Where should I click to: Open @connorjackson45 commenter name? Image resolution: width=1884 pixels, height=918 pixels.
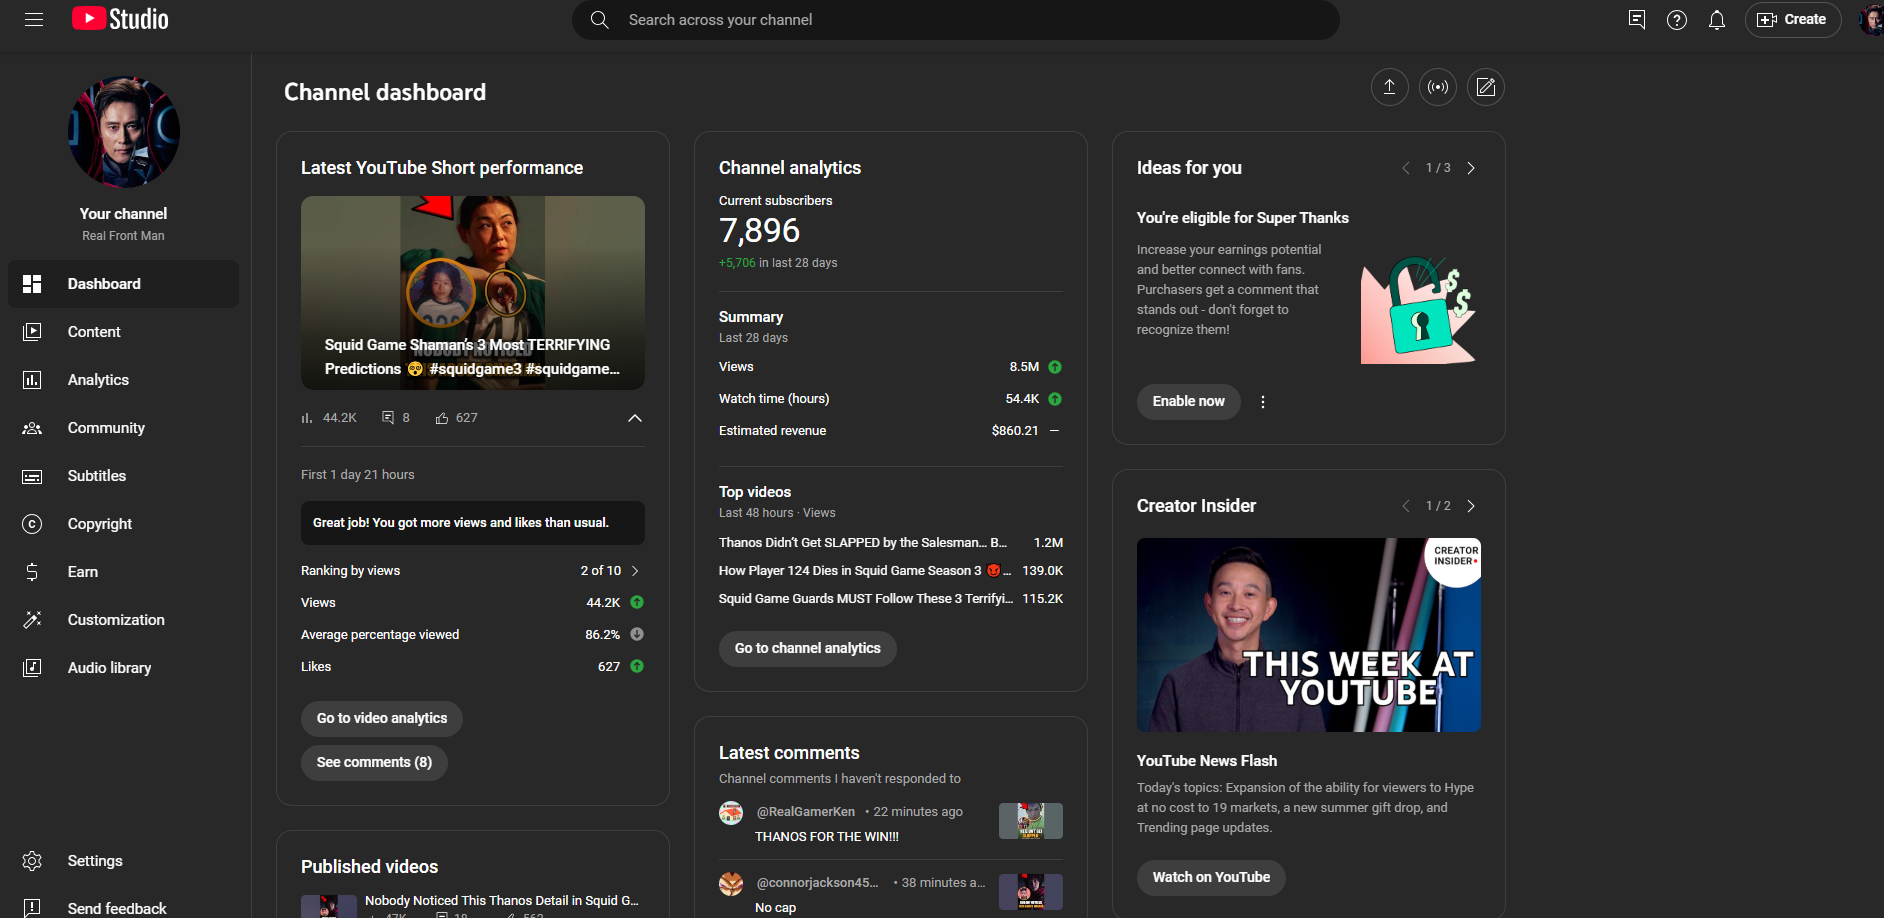click(818, 883)
